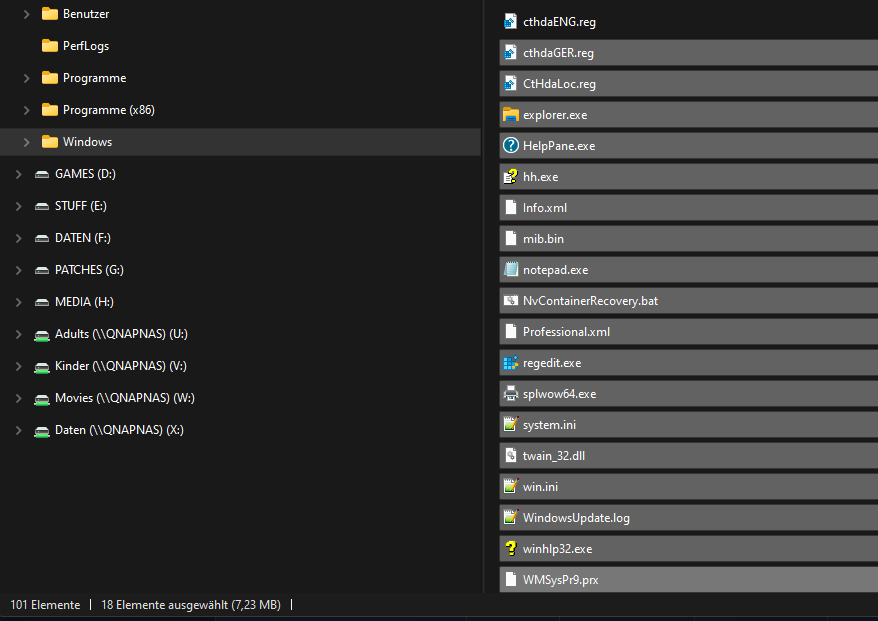
Task: Click the explorer.exe application icon
Action: coord(510,115)
